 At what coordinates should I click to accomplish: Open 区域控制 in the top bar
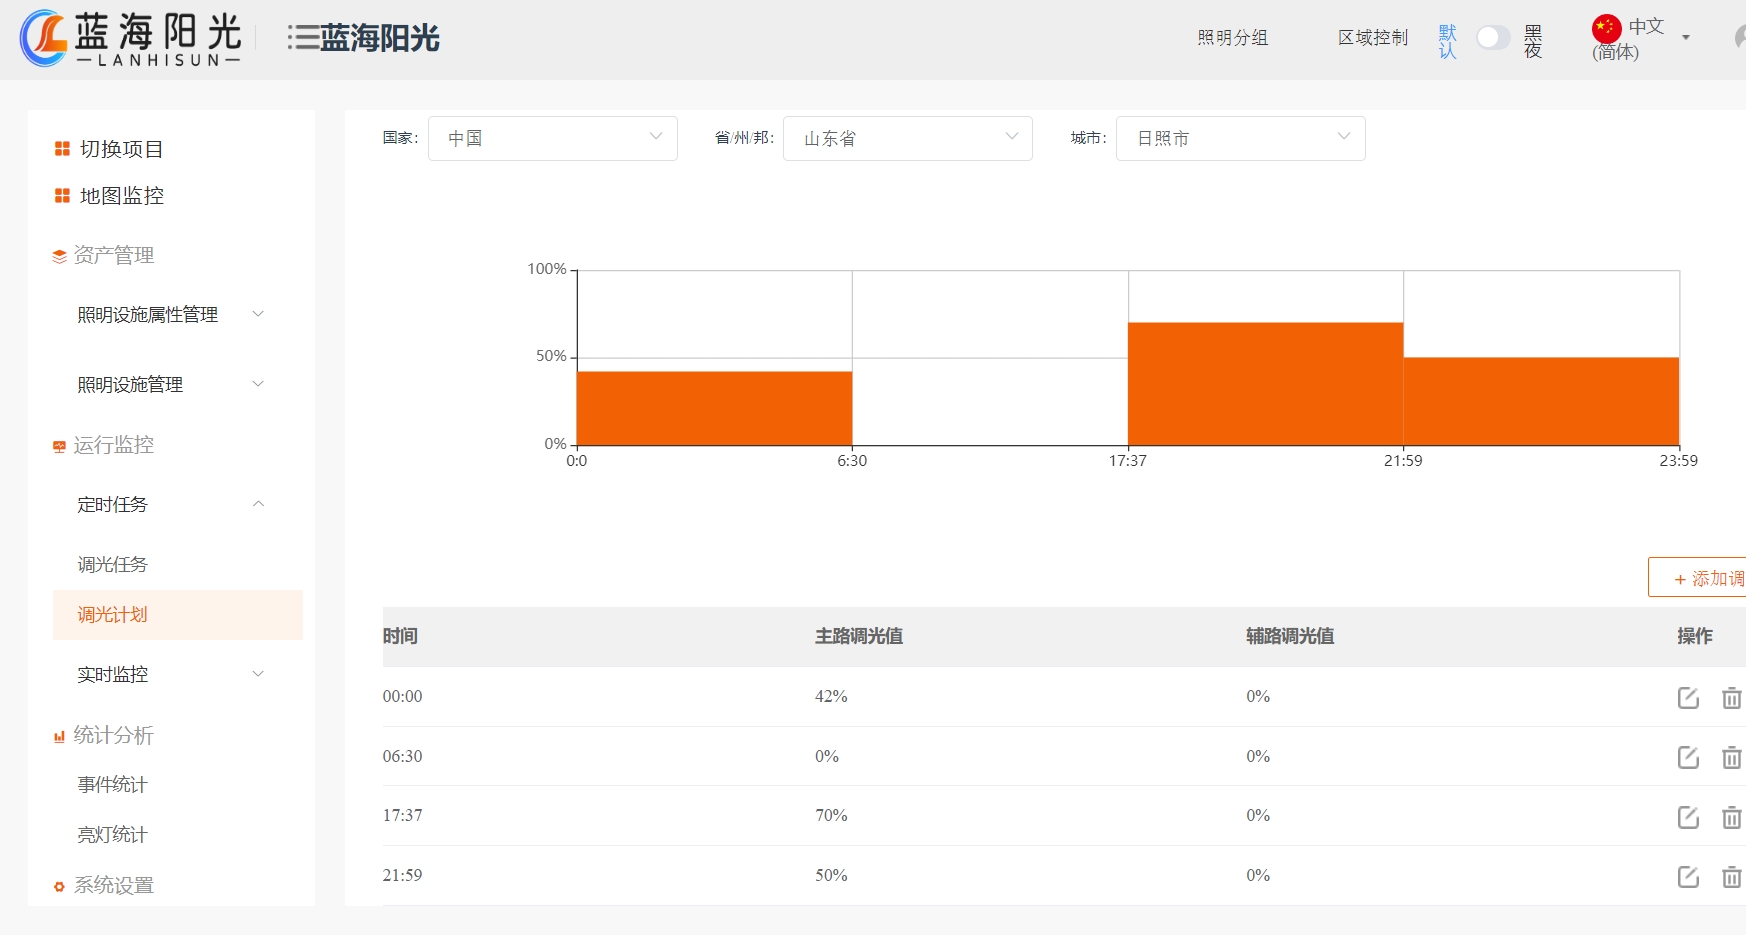coord(1372,38)
